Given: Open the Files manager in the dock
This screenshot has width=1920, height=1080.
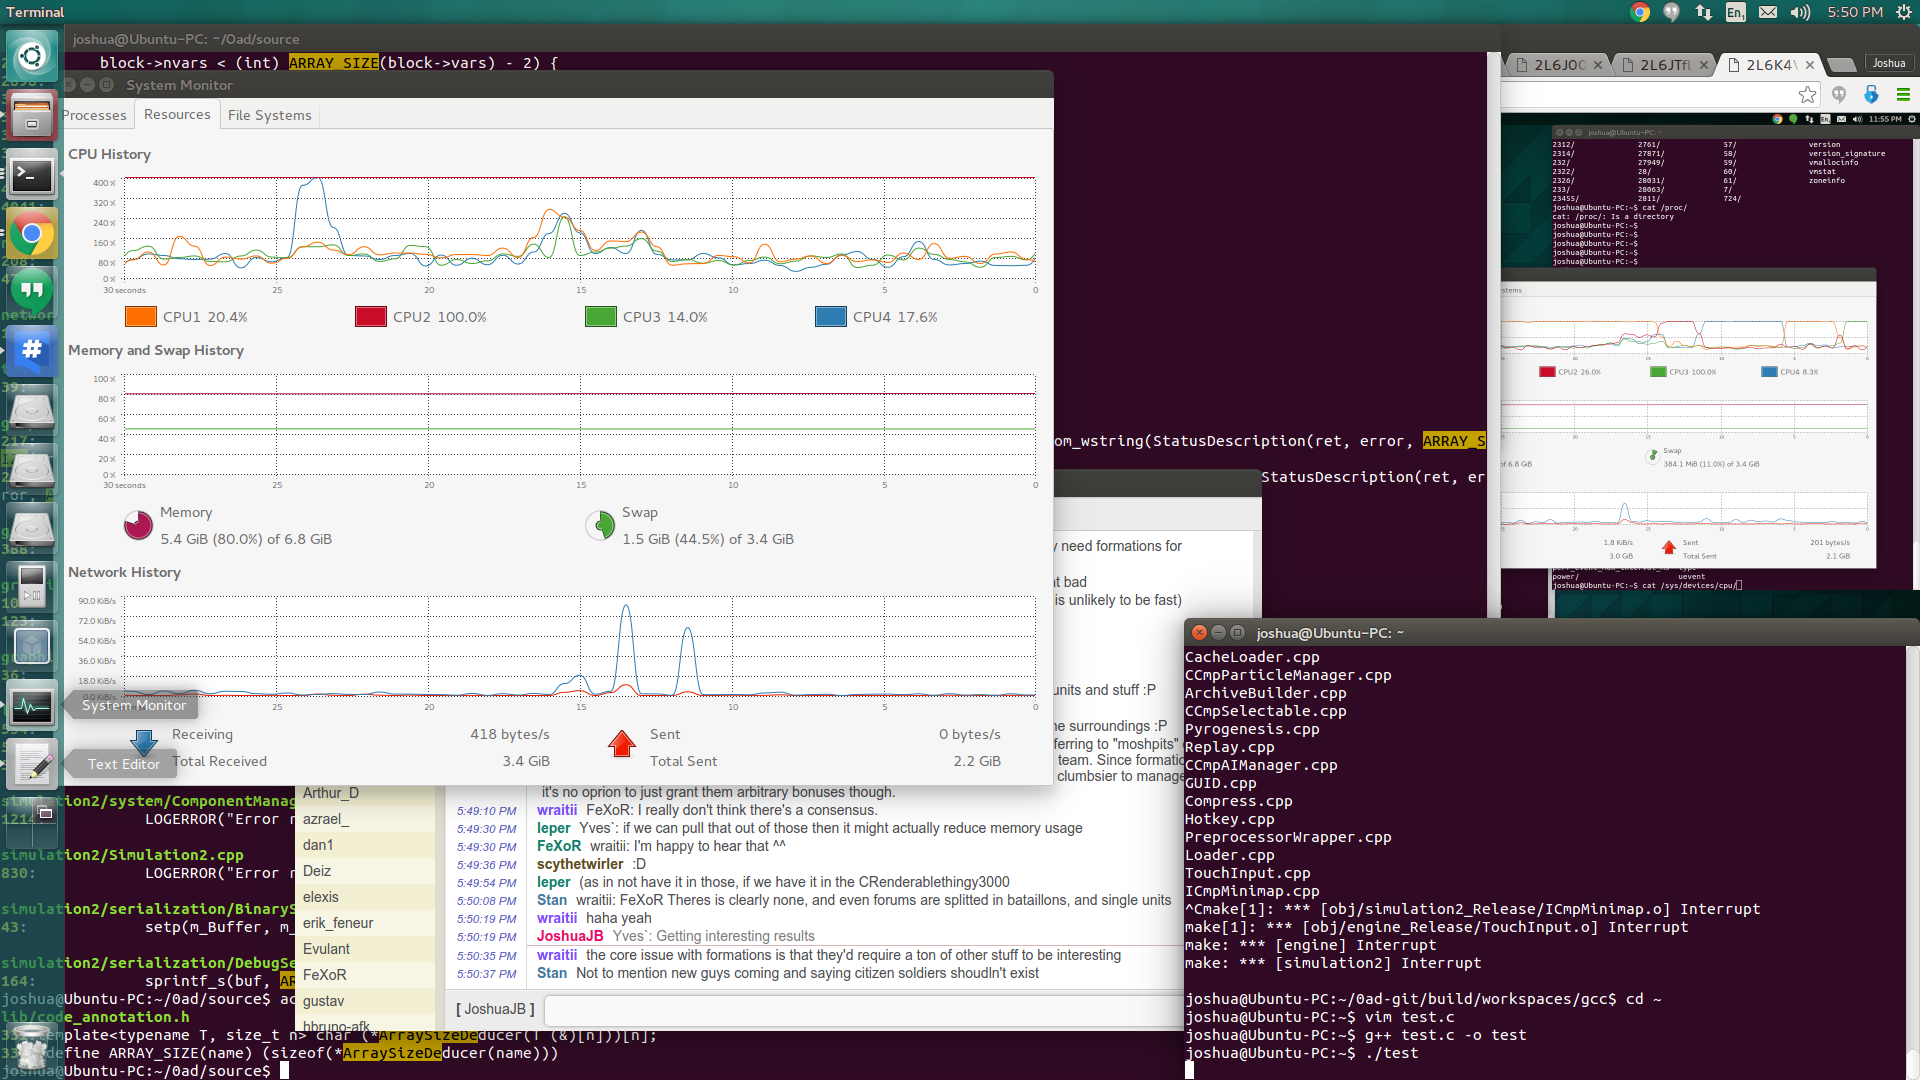Looking at the screenshot, I should point(32,116).
